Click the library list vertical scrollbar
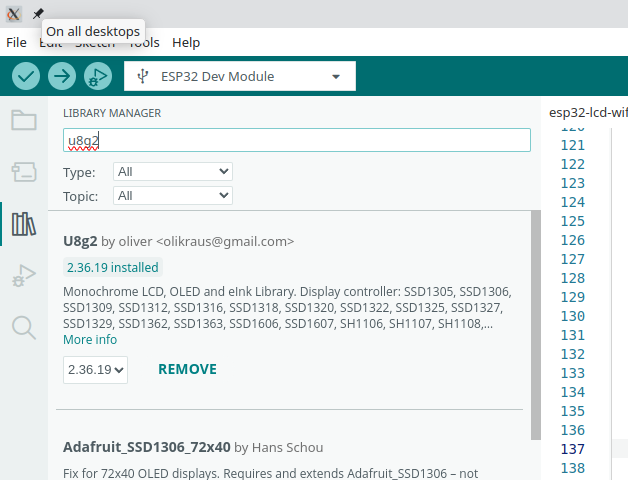The width and height of the screenshot is (628, 480). click(536, 325)
